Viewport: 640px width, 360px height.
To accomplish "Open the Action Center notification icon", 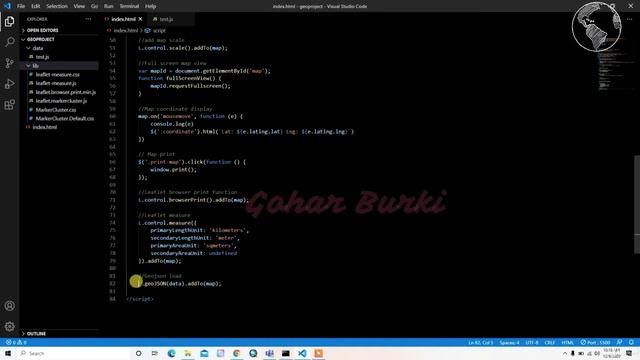I will click(629, 353).
